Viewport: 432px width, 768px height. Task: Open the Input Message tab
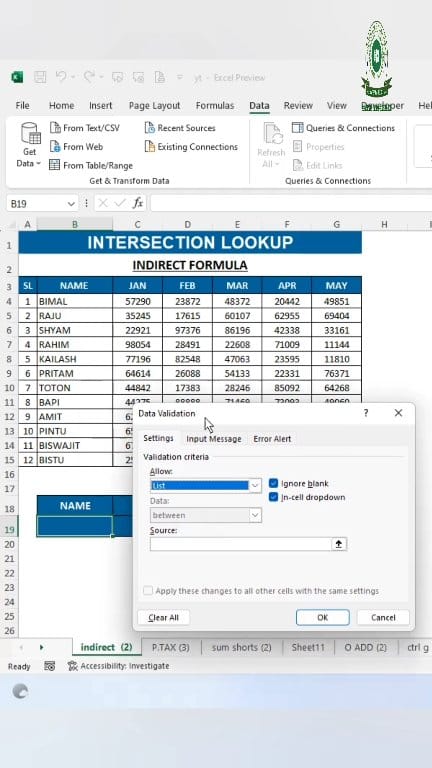click(x=214, y=439)
